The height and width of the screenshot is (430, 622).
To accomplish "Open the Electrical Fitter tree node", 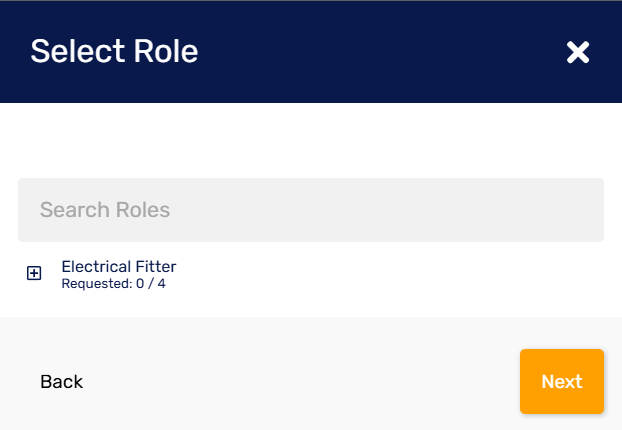I will (34, 273).
